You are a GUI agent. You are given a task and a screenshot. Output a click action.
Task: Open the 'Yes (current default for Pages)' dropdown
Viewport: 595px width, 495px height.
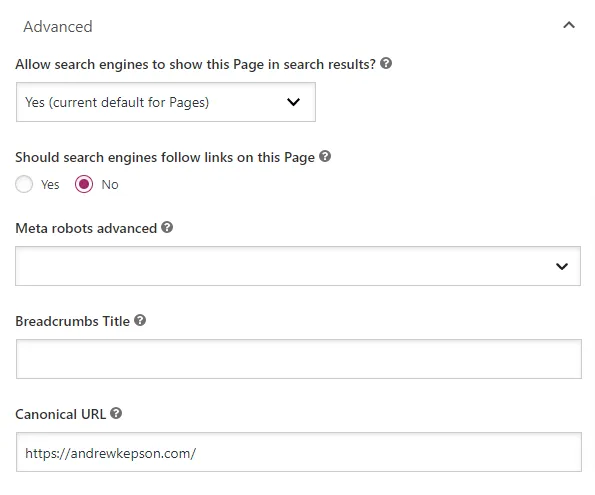(x=166, y=102)
